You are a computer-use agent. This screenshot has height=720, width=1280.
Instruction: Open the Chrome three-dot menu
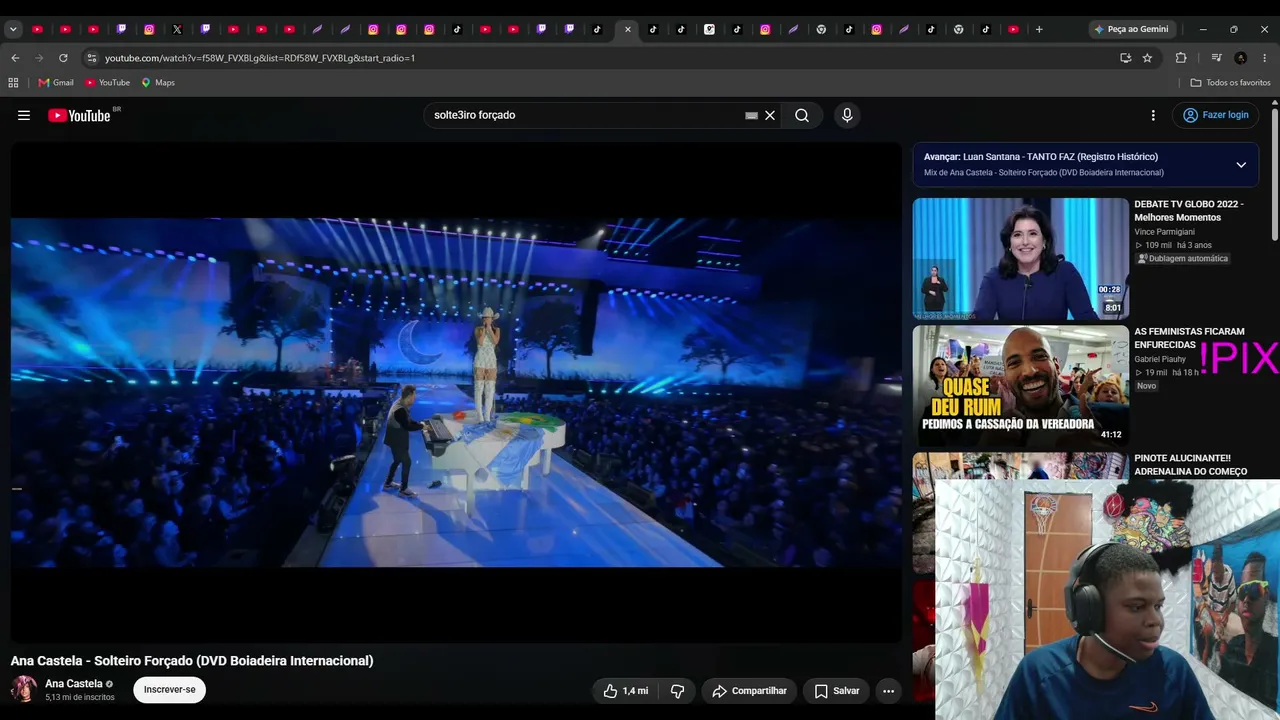(x=1265, y=58)
